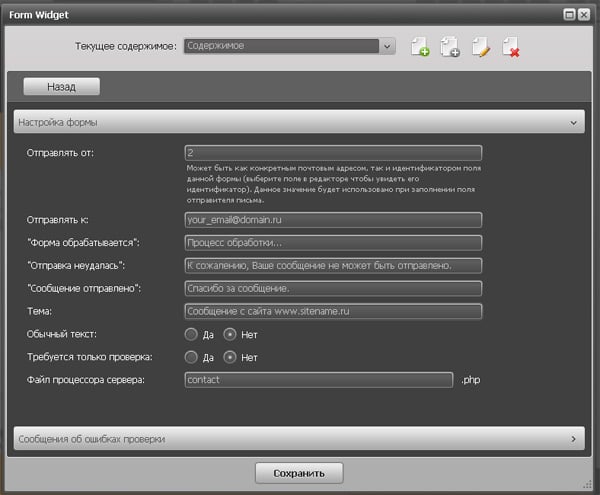Close the Form Widget dialog

pyautogui.click(x=584, y=14)
